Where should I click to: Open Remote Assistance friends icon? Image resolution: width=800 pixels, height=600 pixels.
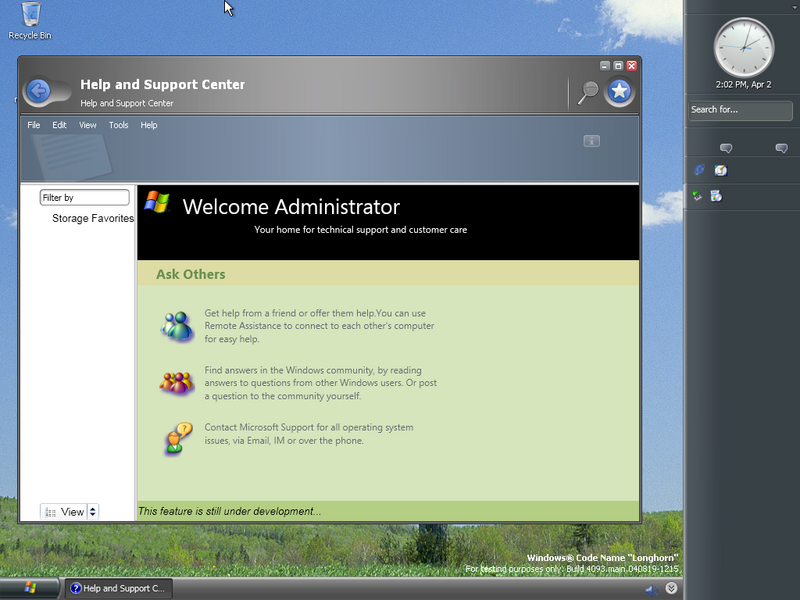(177, 326)
